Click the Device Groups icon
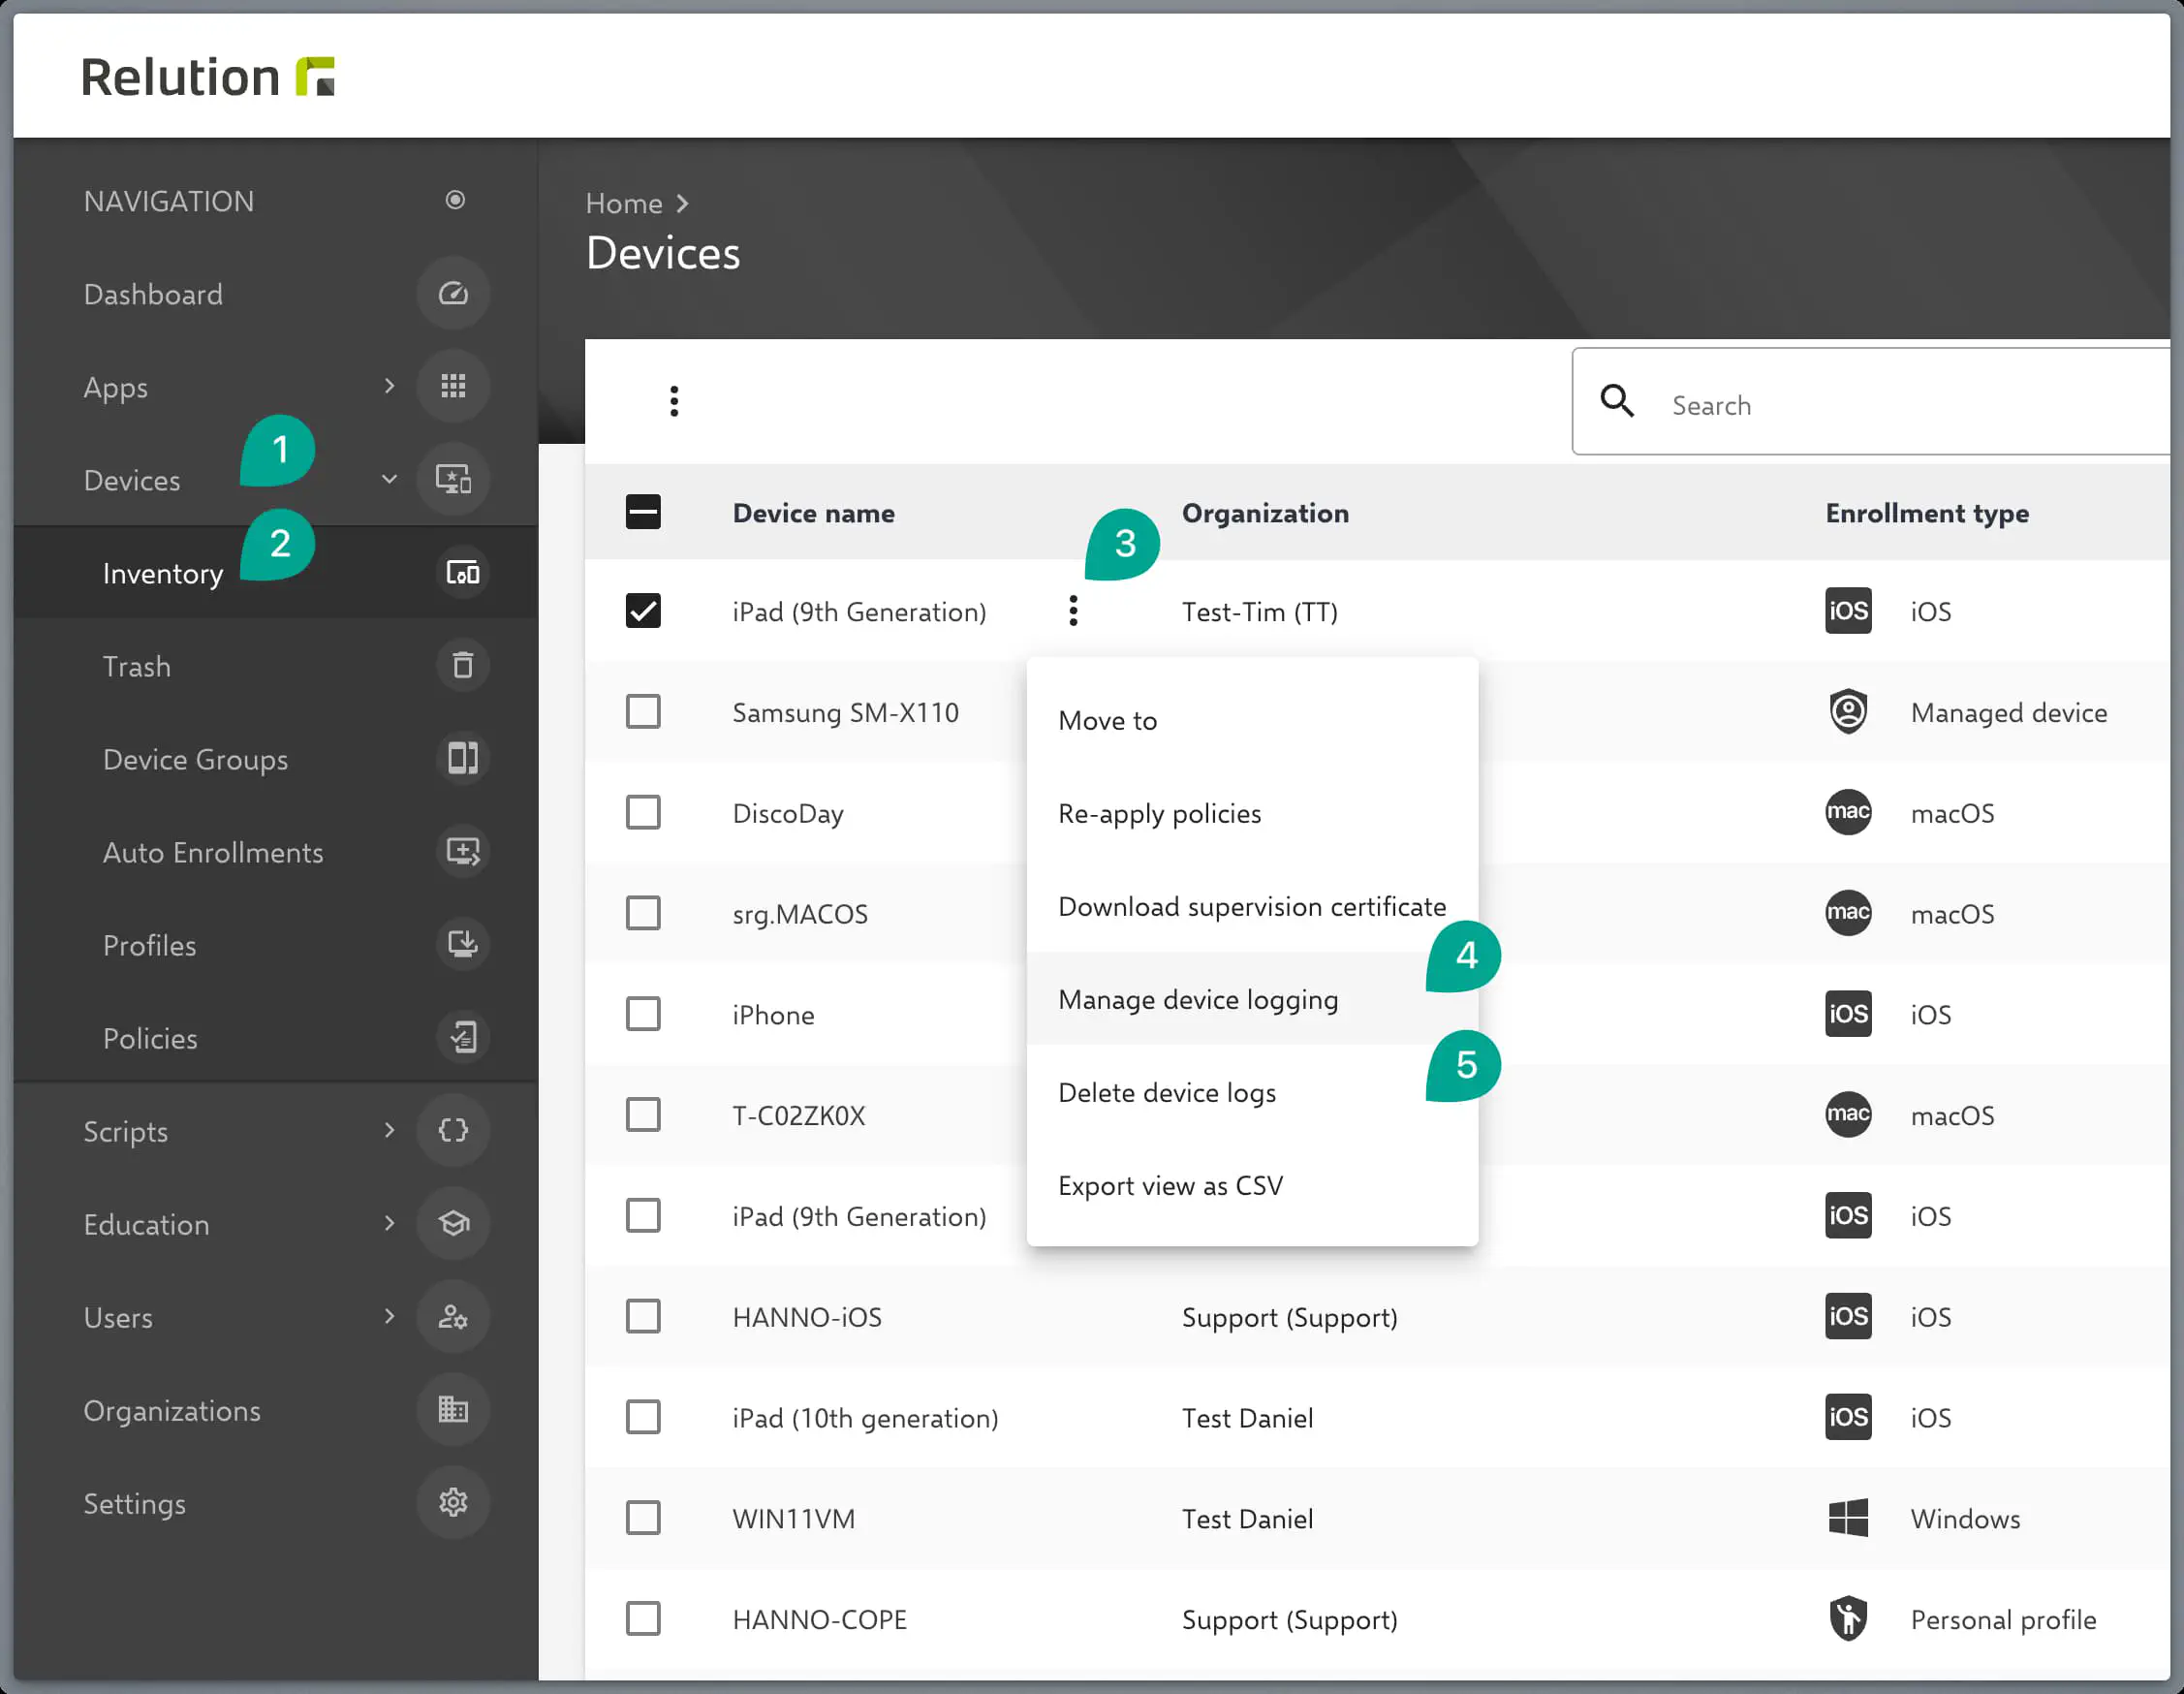 (x=463, y=759)
